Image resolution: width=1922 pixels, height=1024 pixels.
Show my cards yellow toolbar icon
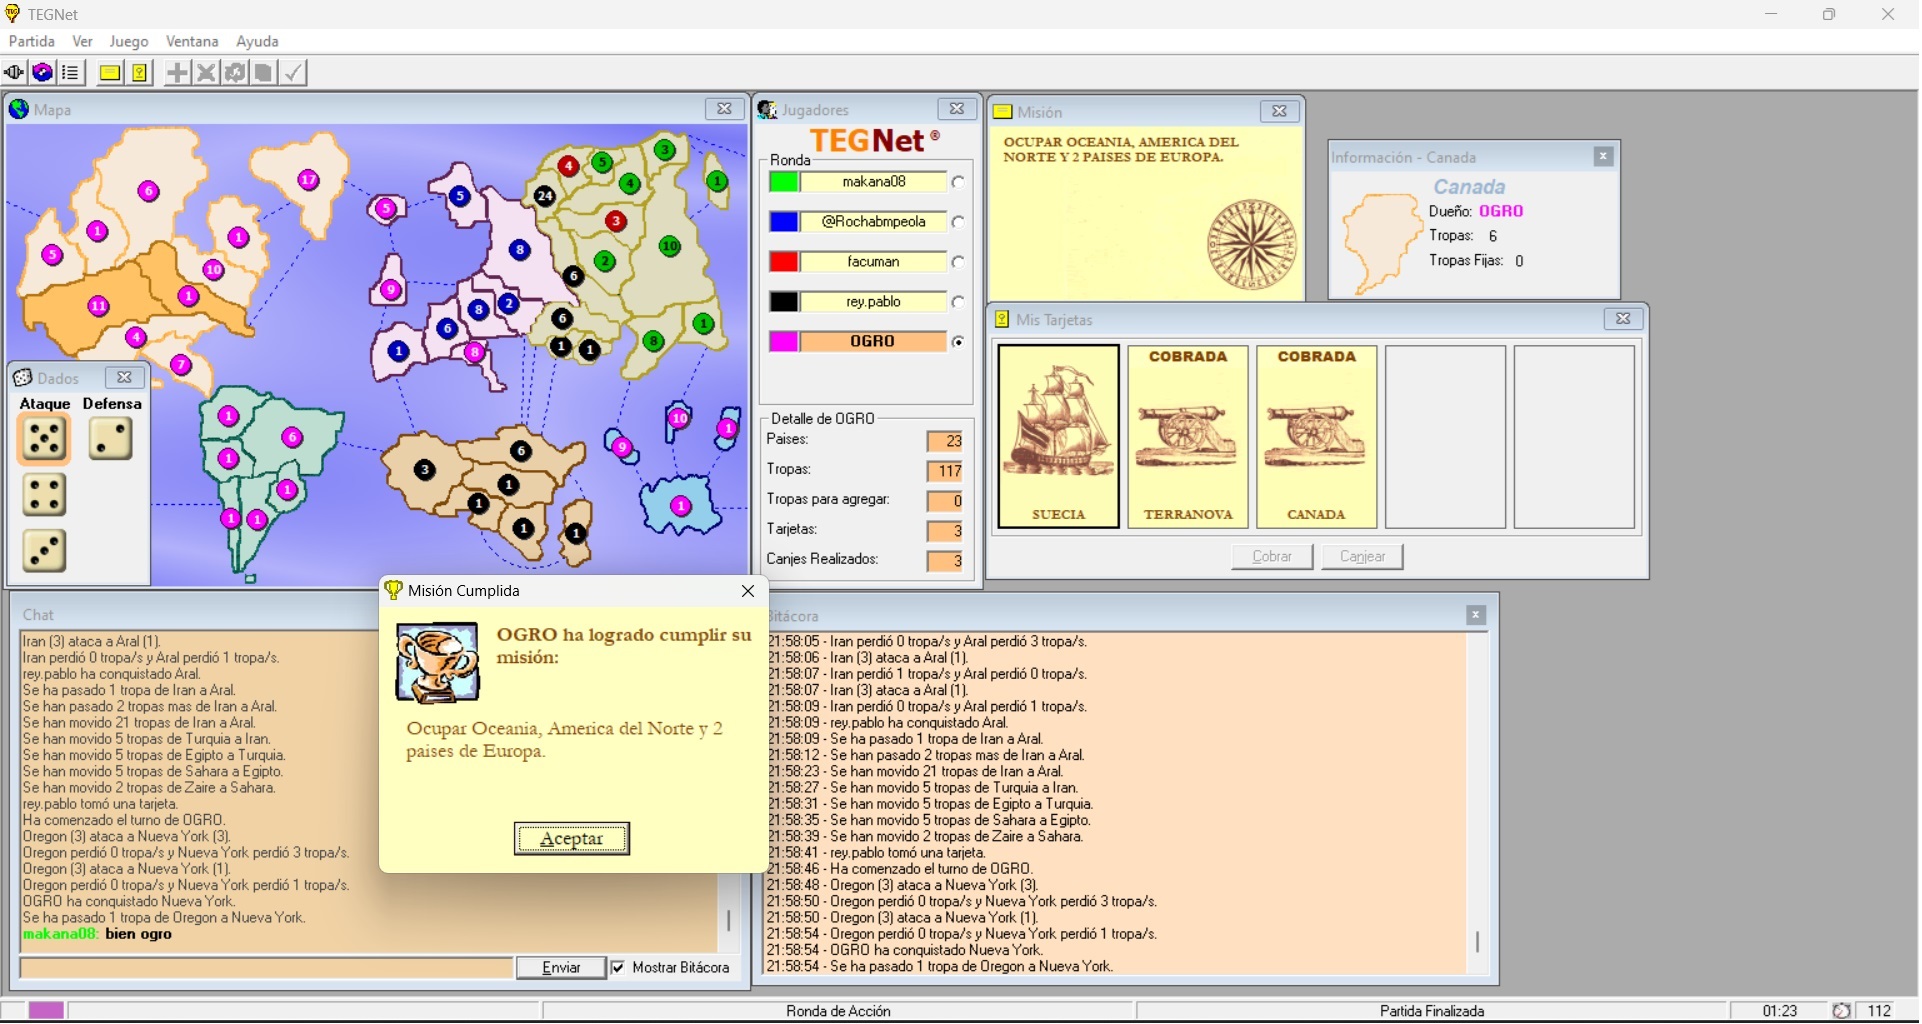(139, 73)
